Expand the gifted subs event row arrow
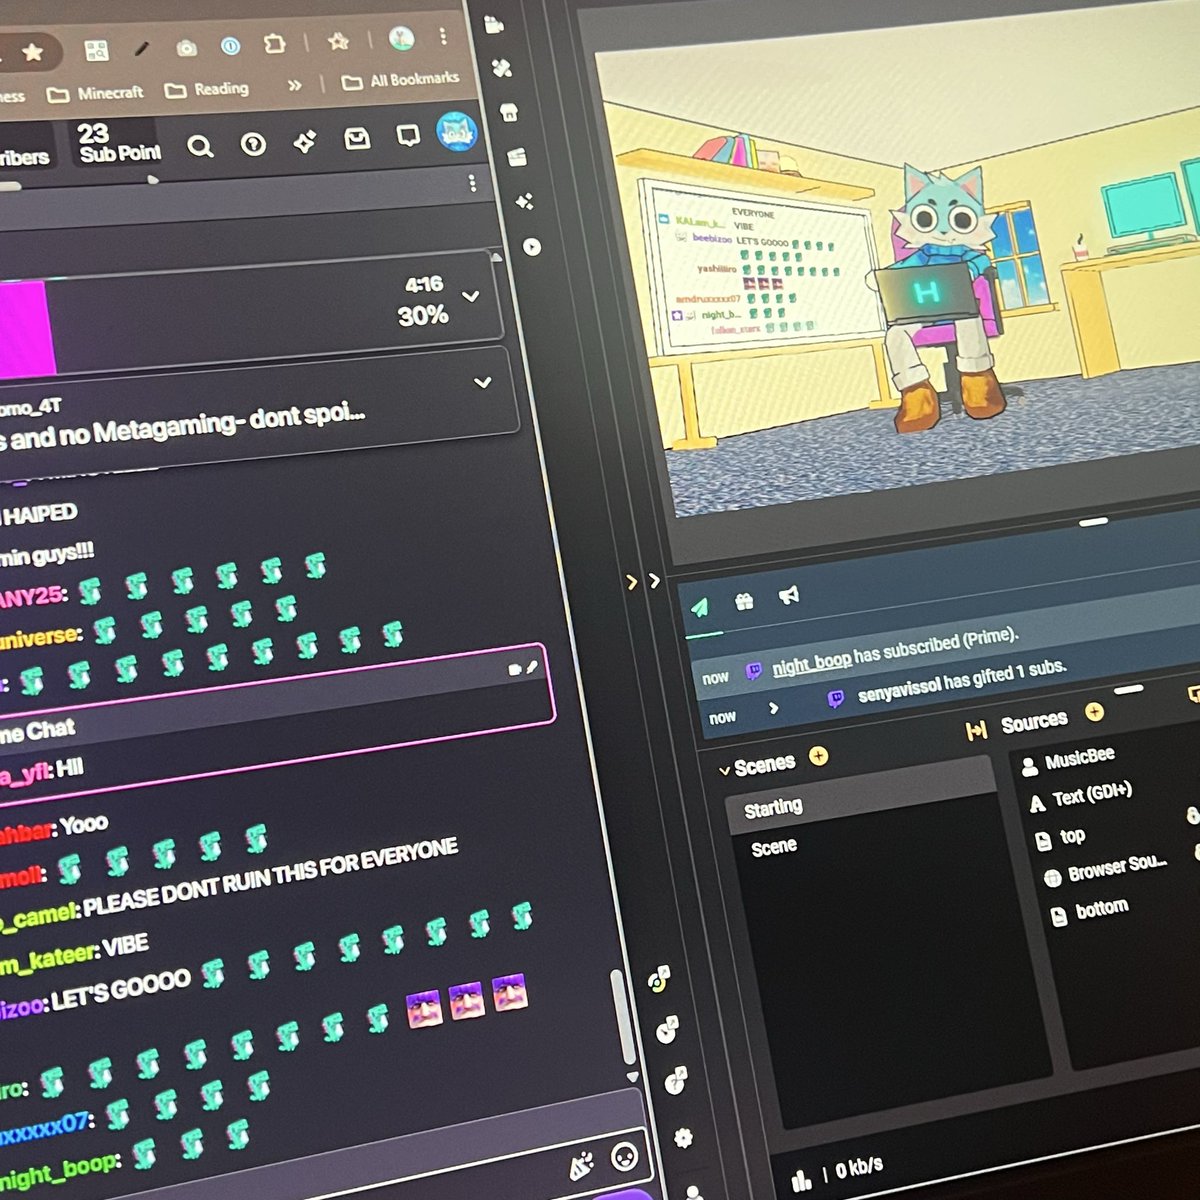Screen dimensions: 1200x1200 (773, 707)
